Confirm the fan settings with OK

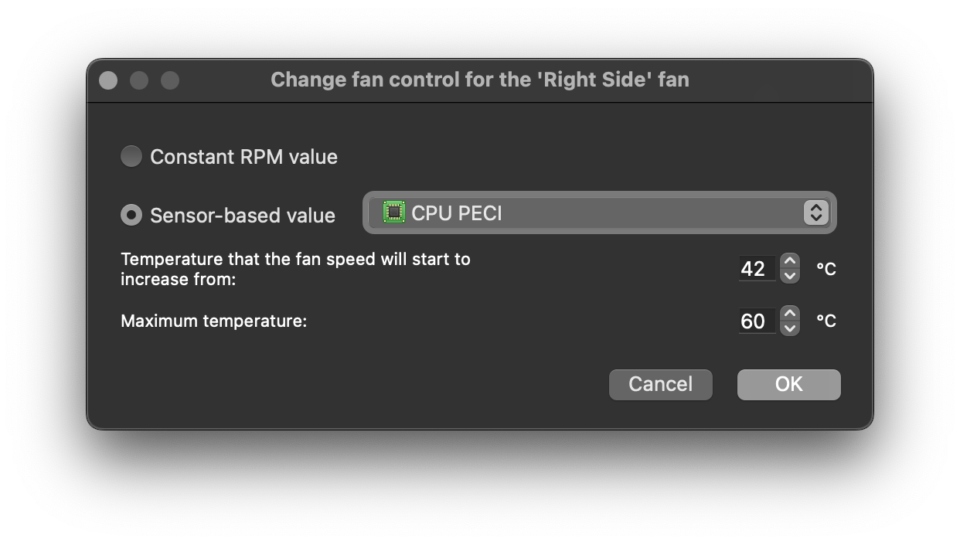click(789, 384)
